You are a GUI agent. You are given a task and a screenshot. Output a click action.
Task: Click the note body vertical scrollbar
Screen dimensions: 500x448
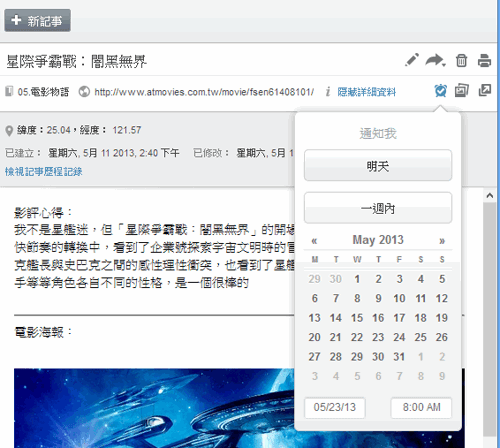[489, 319]
